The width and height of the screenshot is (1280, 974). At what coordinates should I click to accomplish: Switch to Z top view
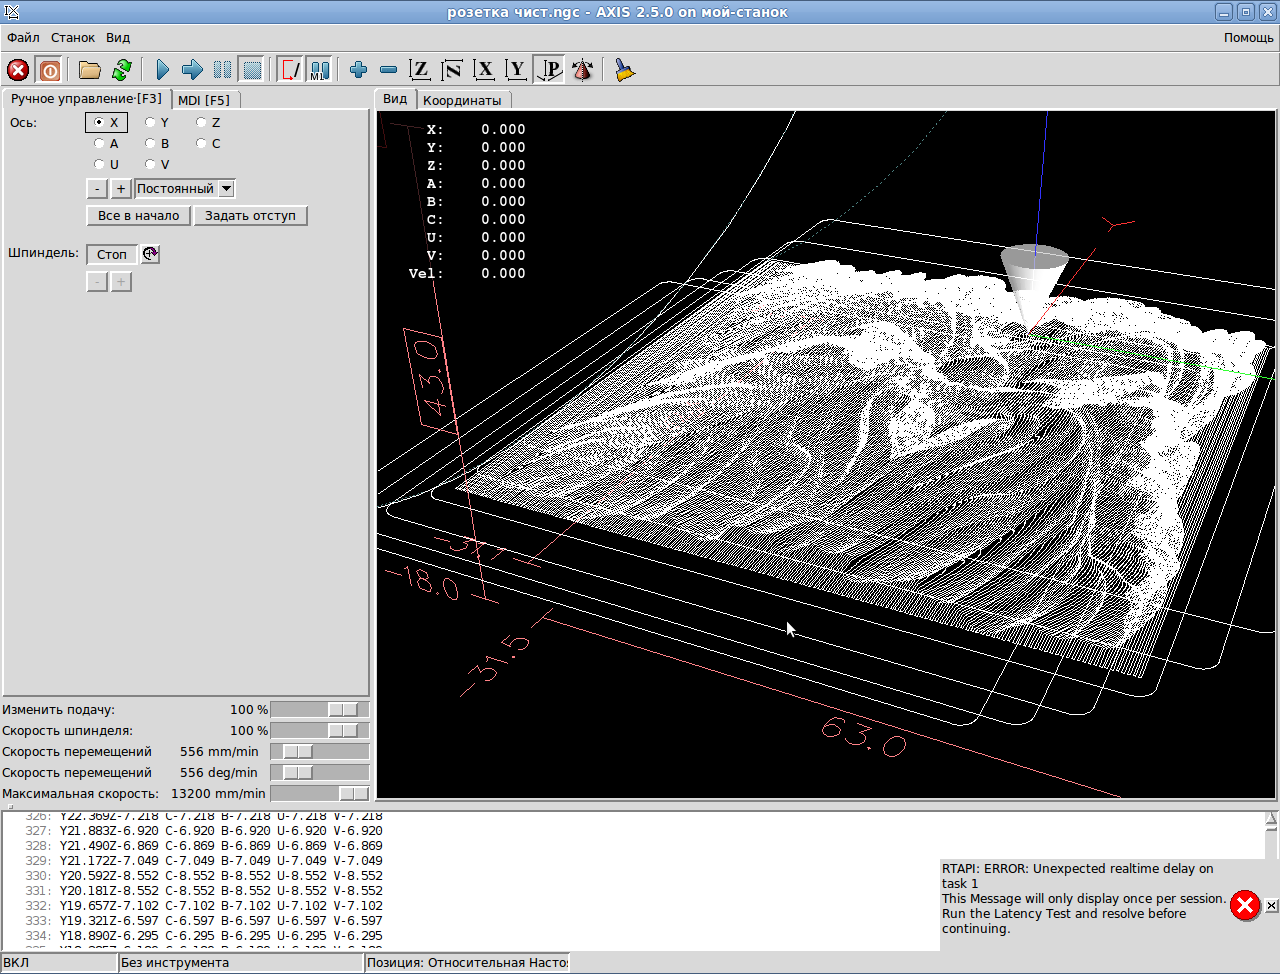(420, 70)
